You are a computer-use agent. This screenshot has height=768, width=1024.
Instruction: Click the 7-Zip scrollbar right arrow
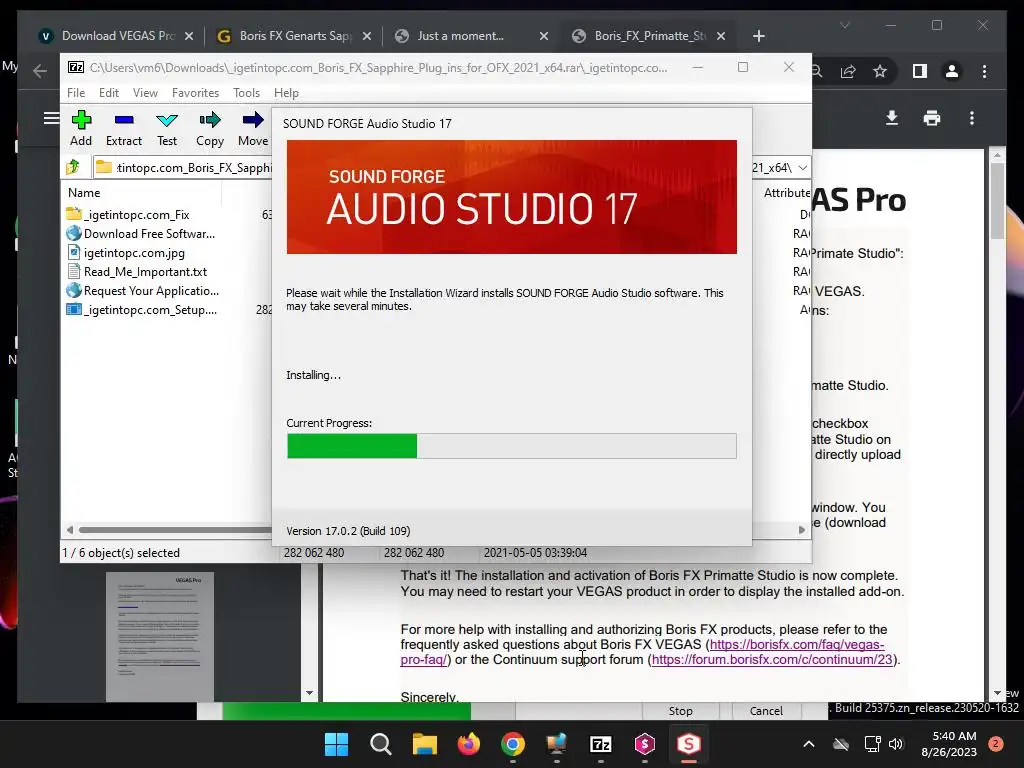coord(802,530)
